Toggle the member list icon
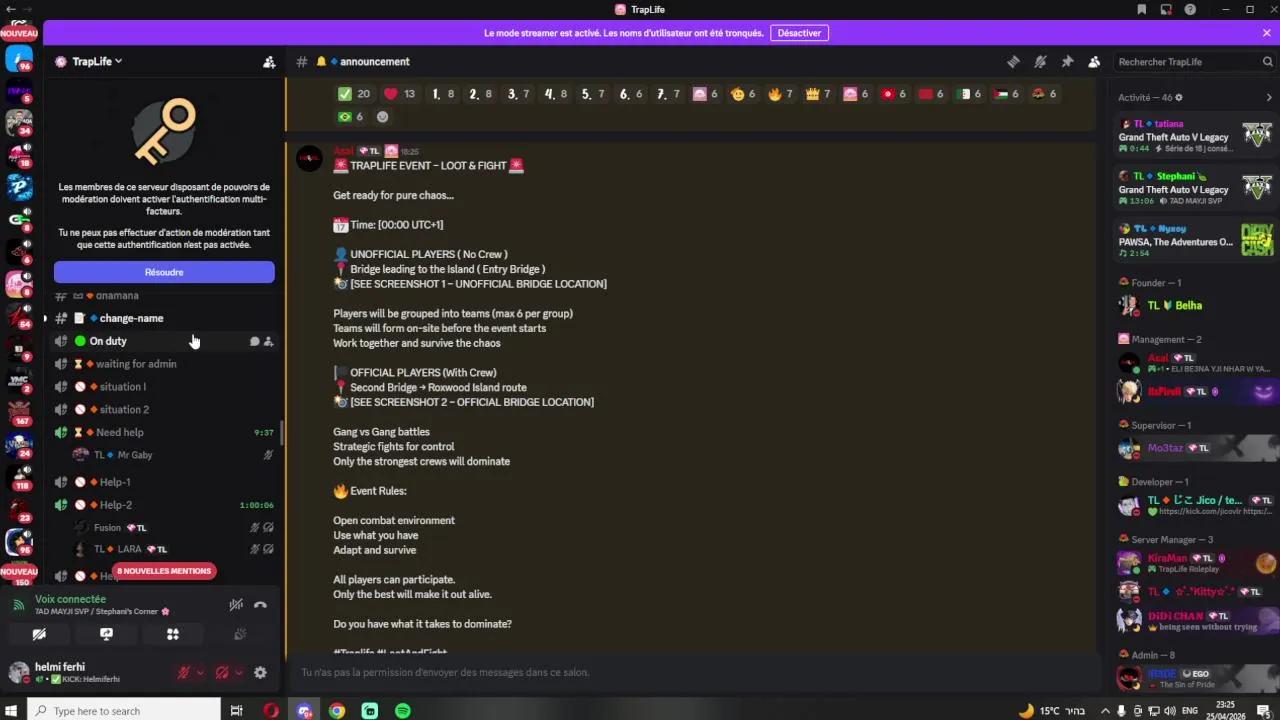 click(1094, 62)
